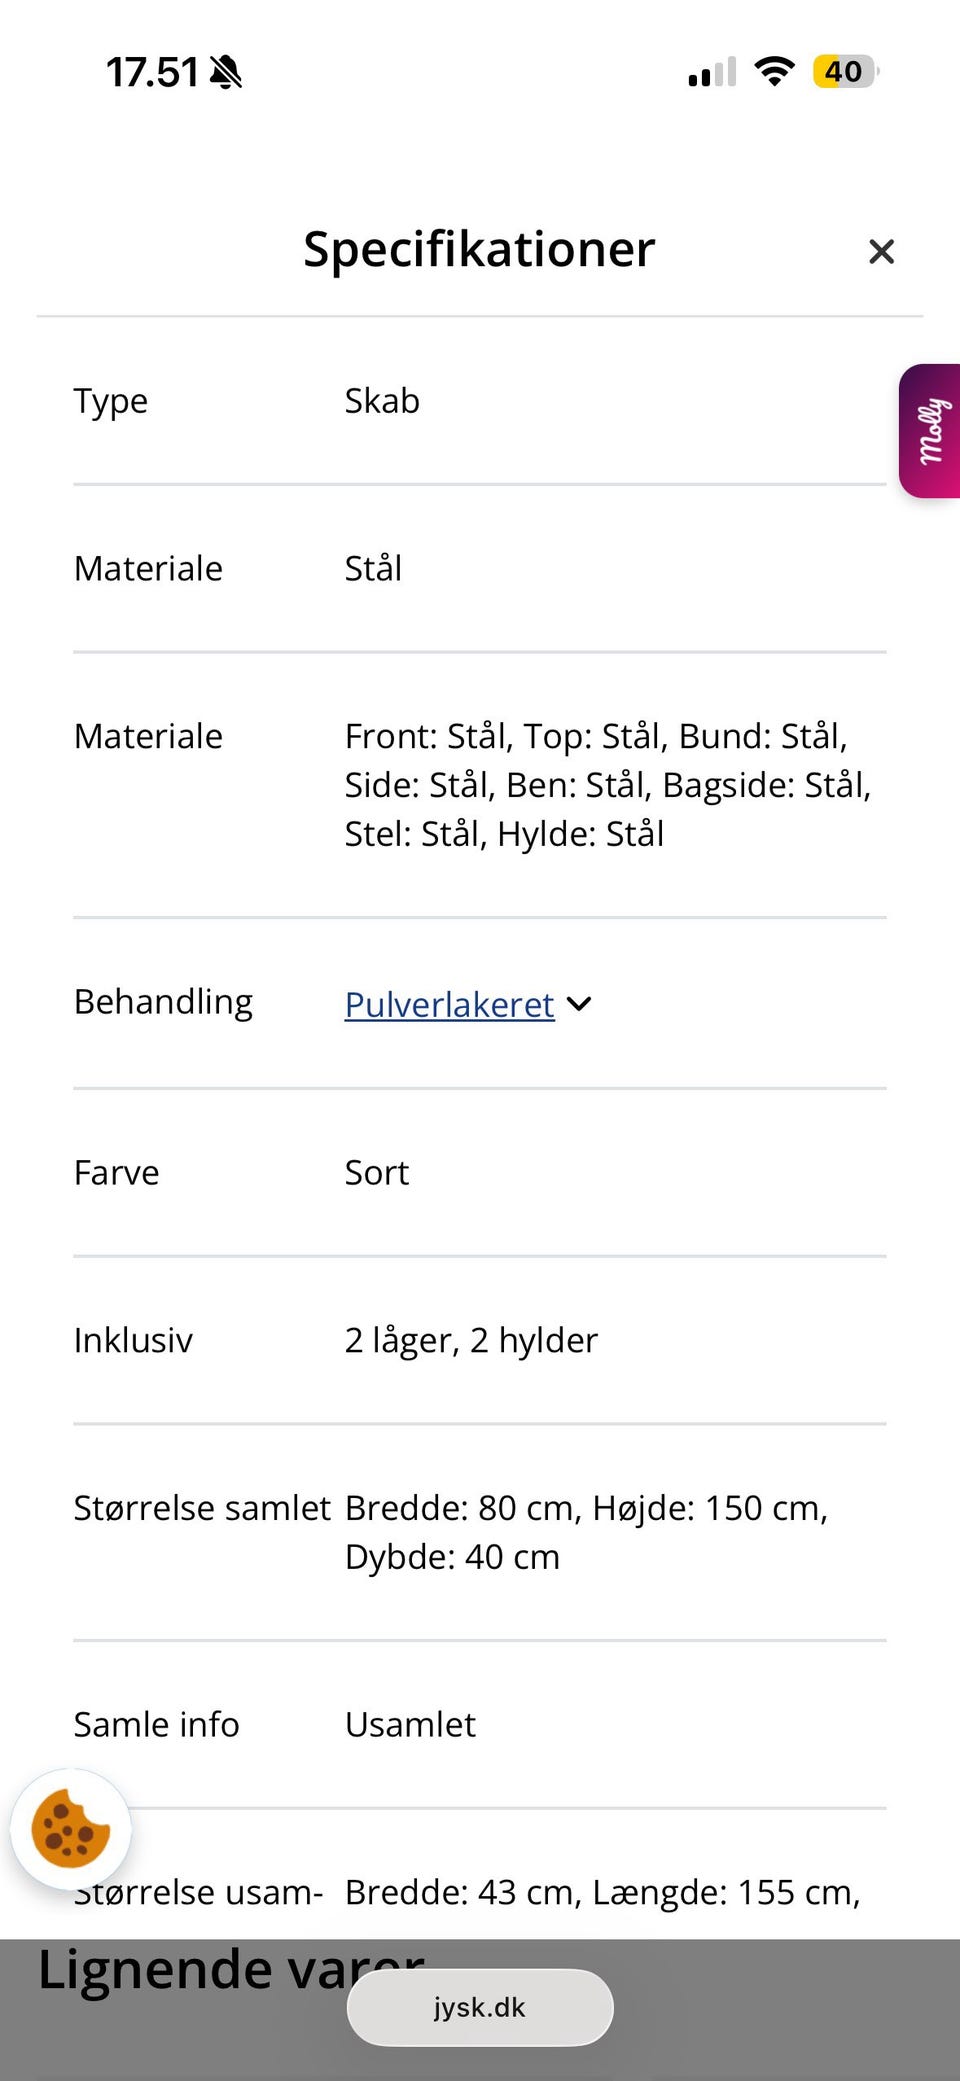960x2081 pixels.
Task: Select the Specifikationer header title
Action: (479, 249)
